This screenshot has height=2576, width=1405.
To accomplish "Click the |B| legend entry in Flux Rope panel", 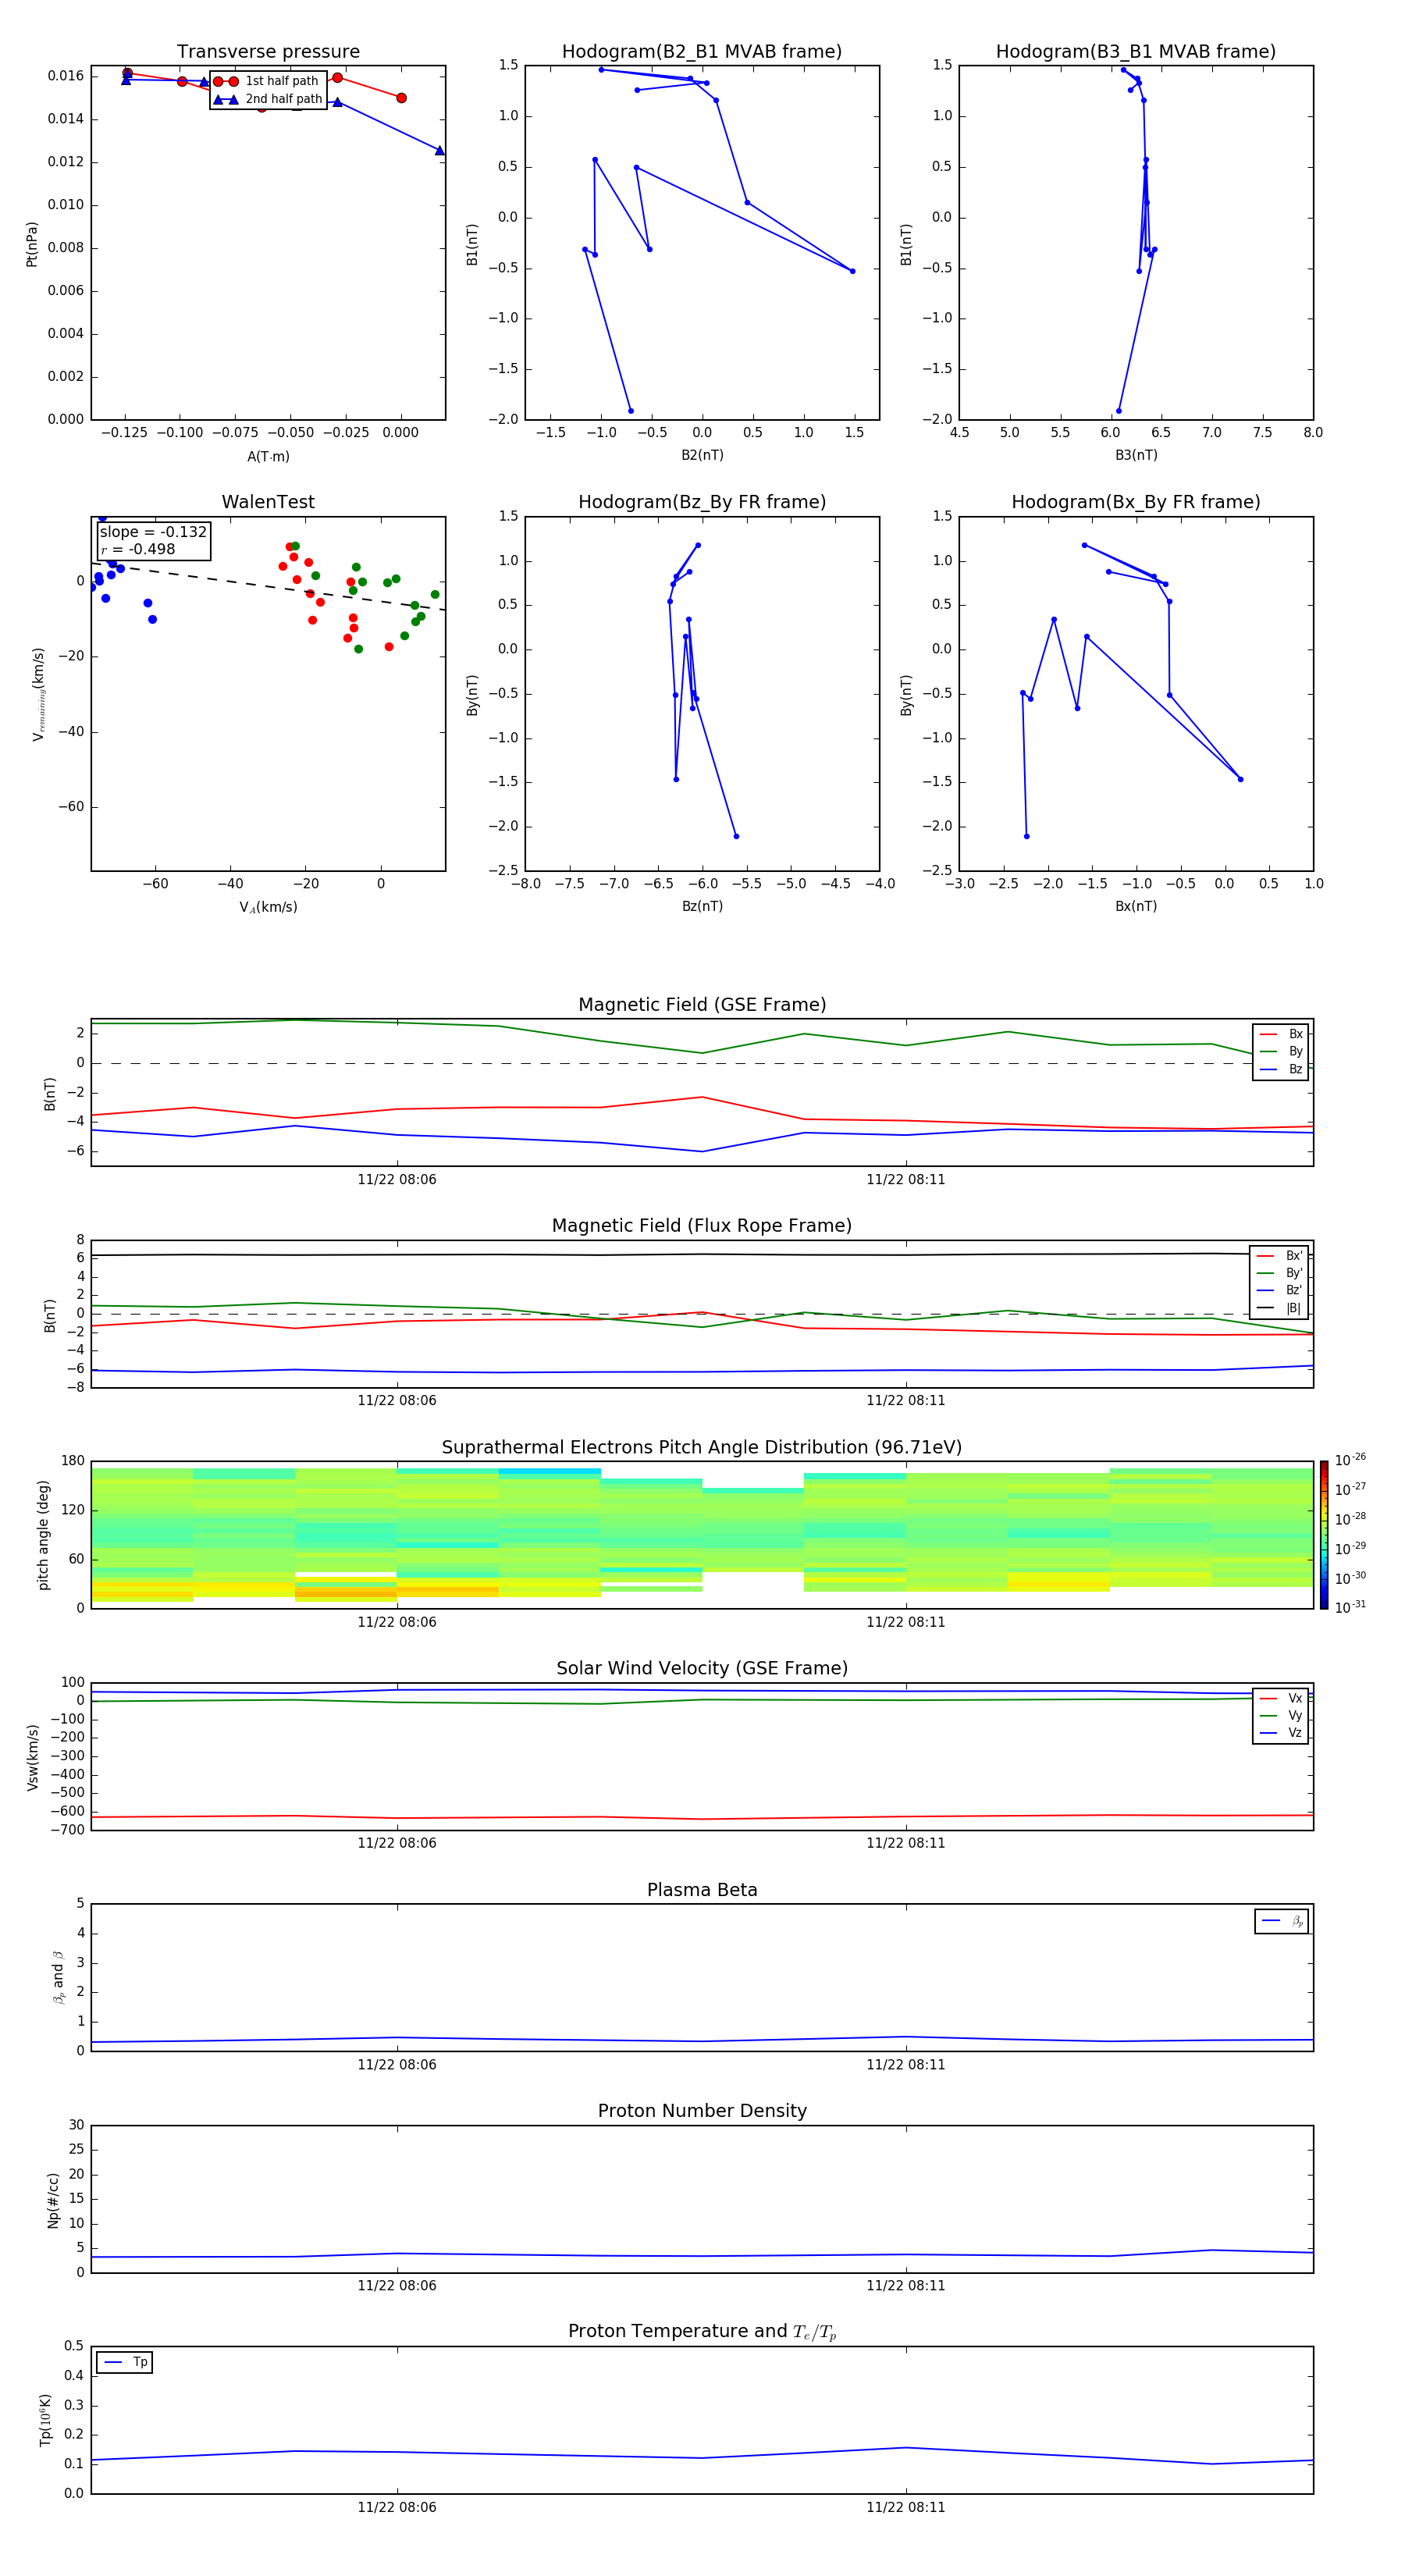I will (1280, 1308).
